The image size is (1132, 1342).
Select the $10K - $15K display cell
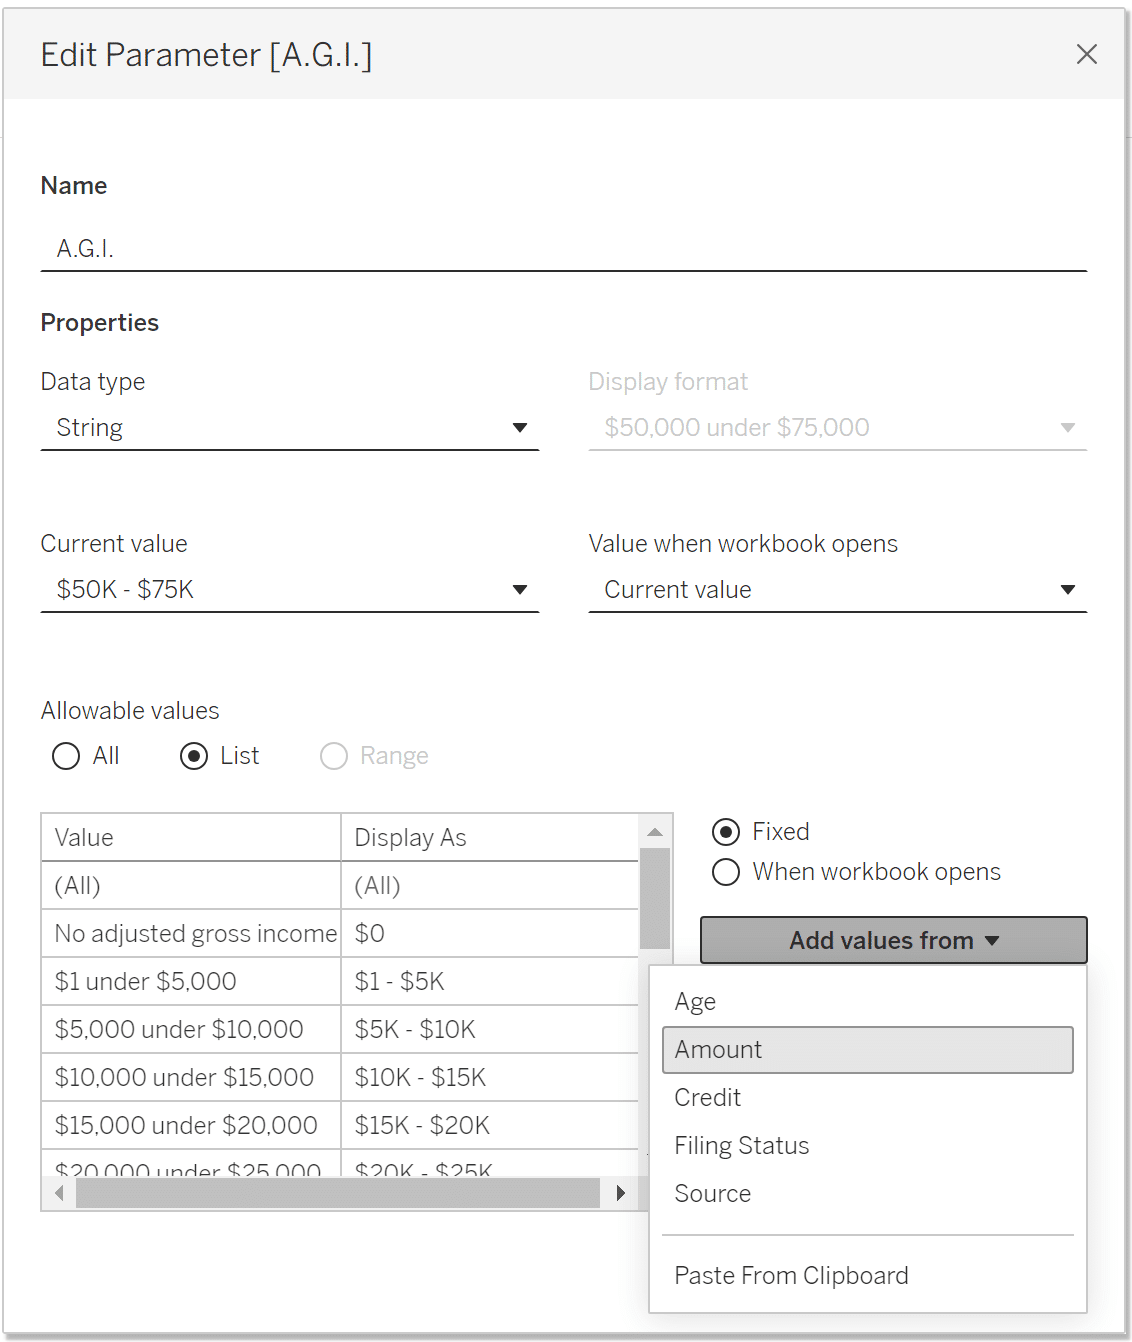coord(490,1078)
